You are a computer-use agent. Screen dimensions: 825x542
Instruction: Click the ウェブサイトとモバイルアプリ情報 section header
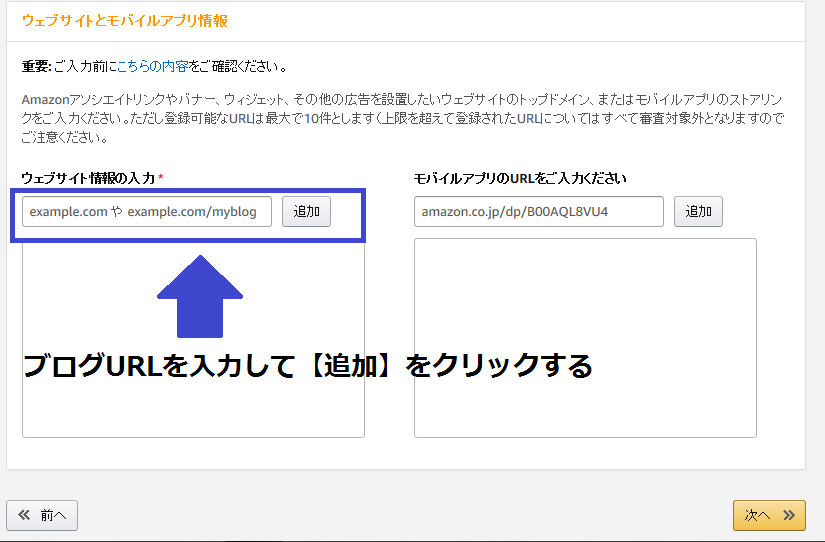[x=125, y=20]
